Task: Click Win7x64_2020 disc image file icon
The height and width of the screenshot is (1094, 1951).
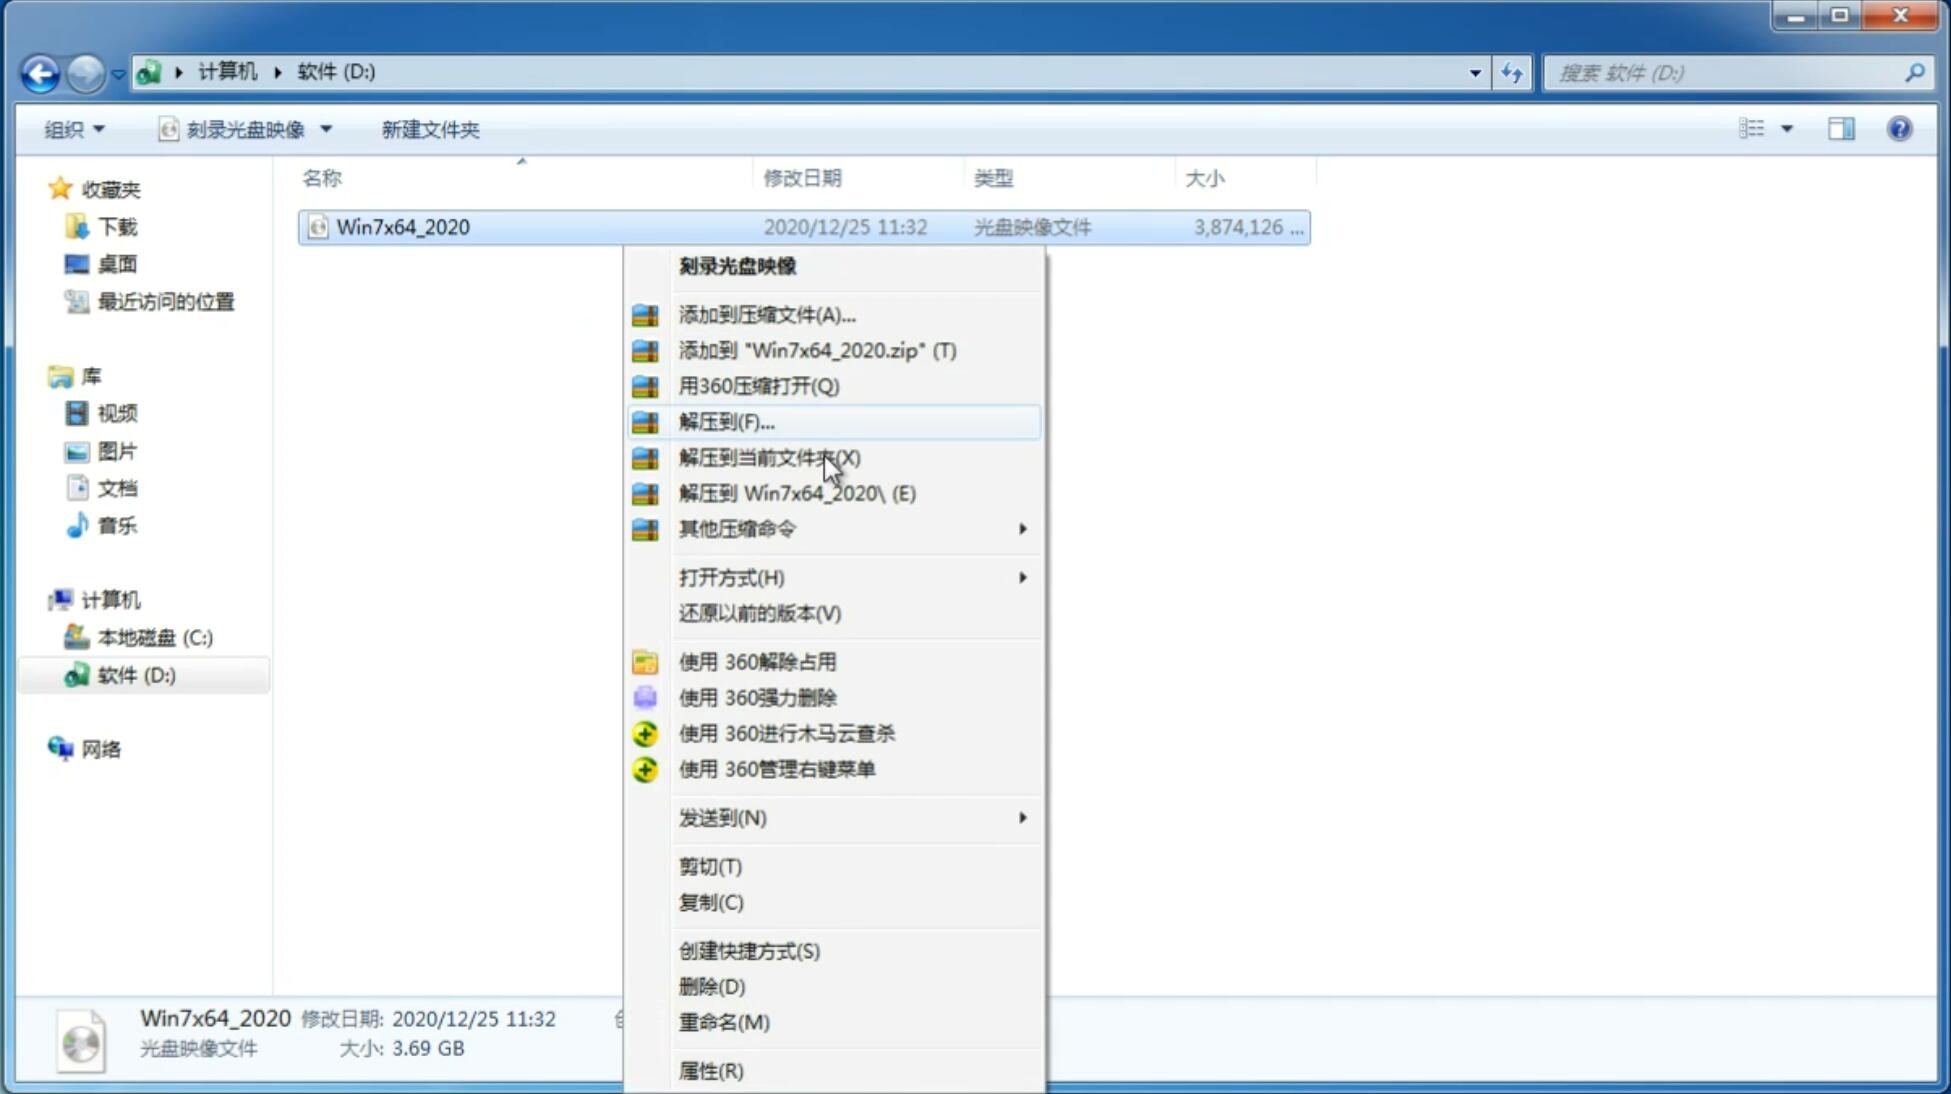Action: 319,227
